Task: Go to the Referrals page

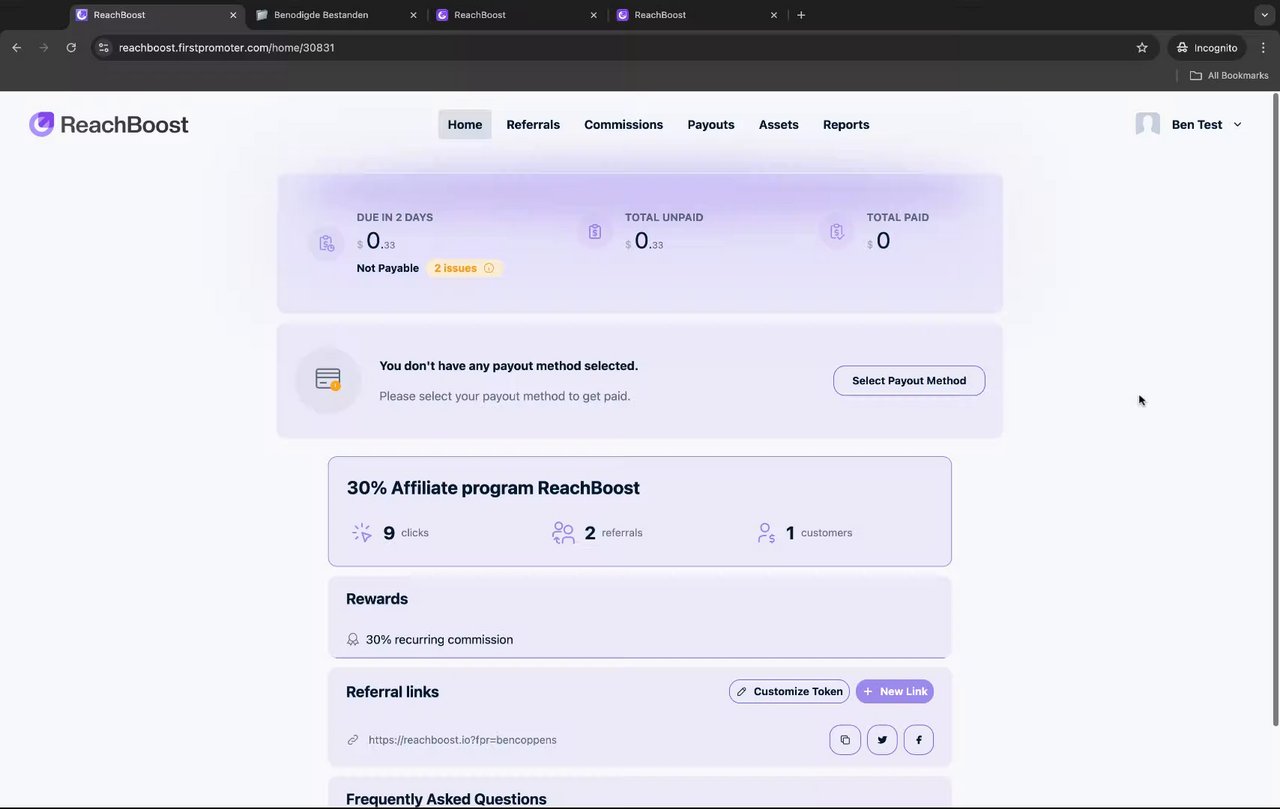Action: click(533, 125)
